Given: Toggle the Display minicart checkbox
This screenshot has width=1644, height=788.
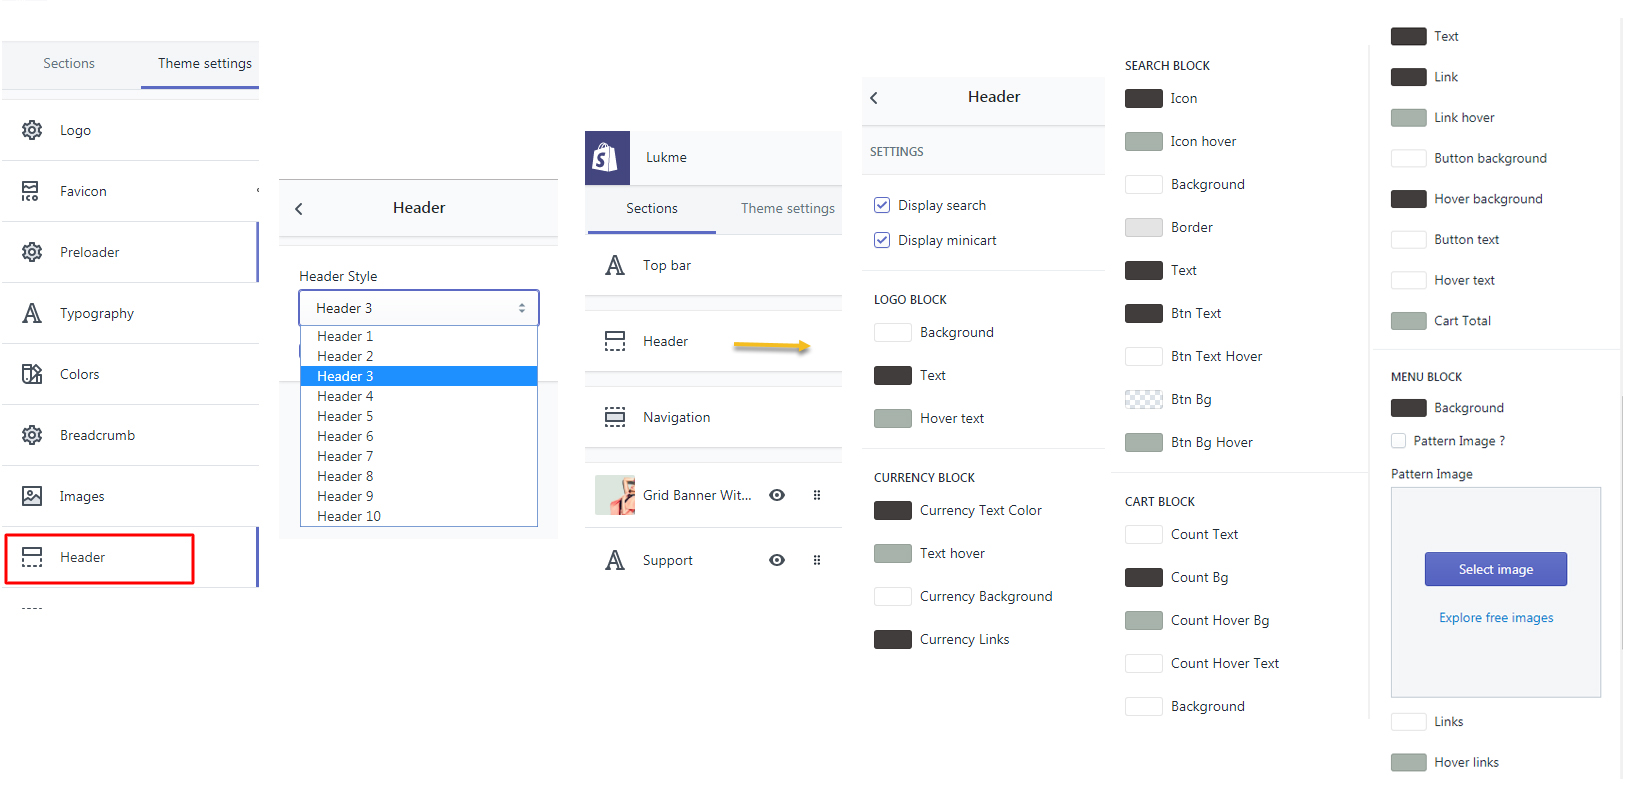Looking at the screenshot, I should pos(882,240).
